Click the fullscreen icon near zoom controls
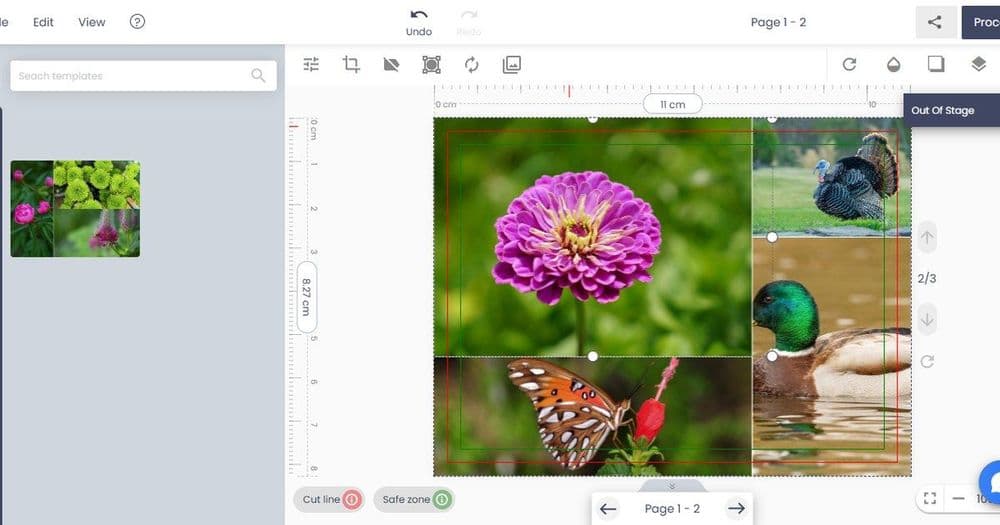 930,498
